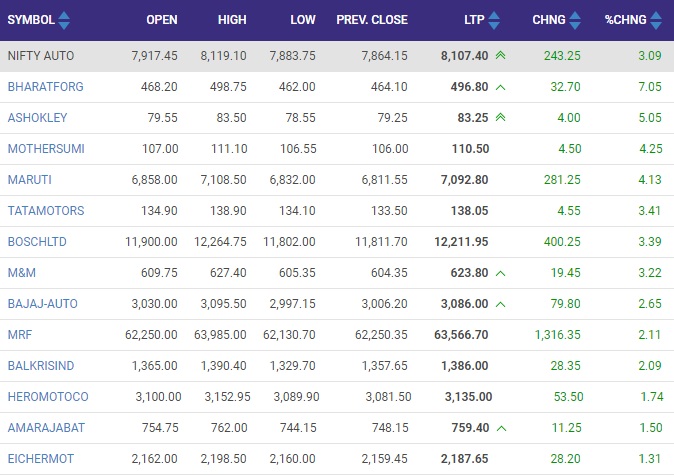Select NIFTY AUTO open value 7,917.45
Image resolution: width=674 pixels, height=476 pixels.
155,56
